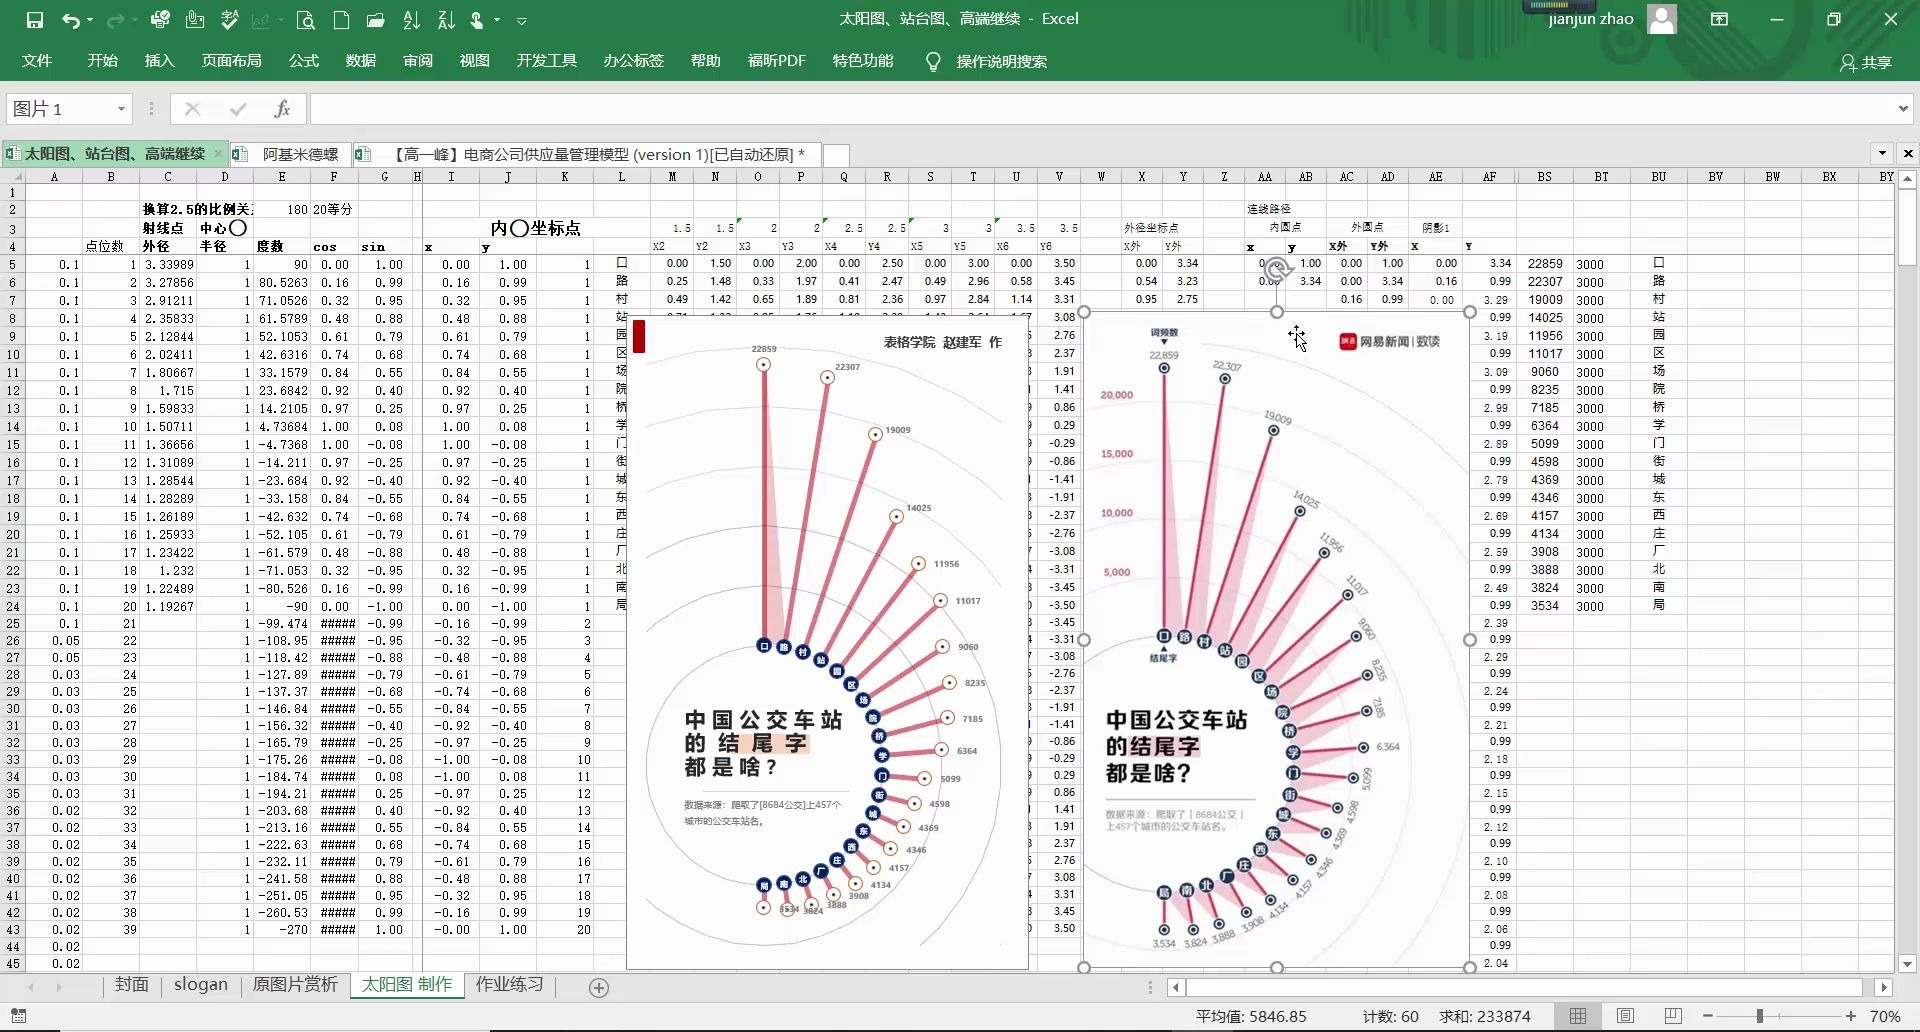Image resolution: width=1920 pixels, height=1032 pixels.
Task: Sort ascending with A-Z icon
Action: coord(411,20)
